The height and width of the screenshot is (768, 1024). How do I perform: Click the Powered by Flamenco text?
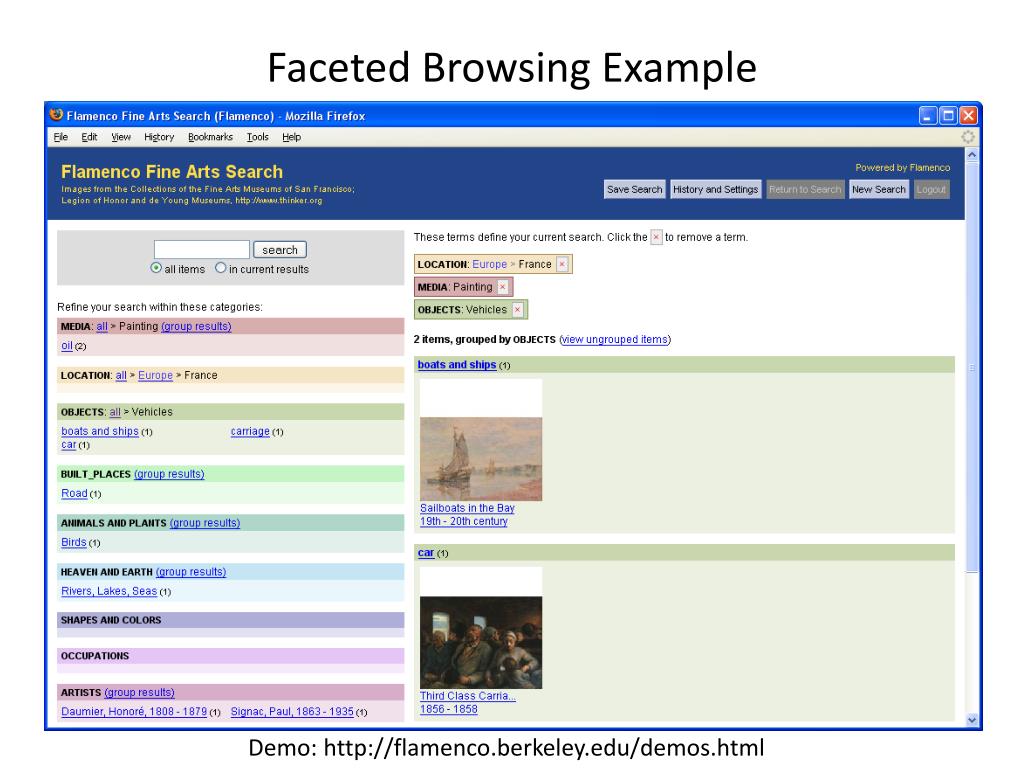(x=903, y=168)
